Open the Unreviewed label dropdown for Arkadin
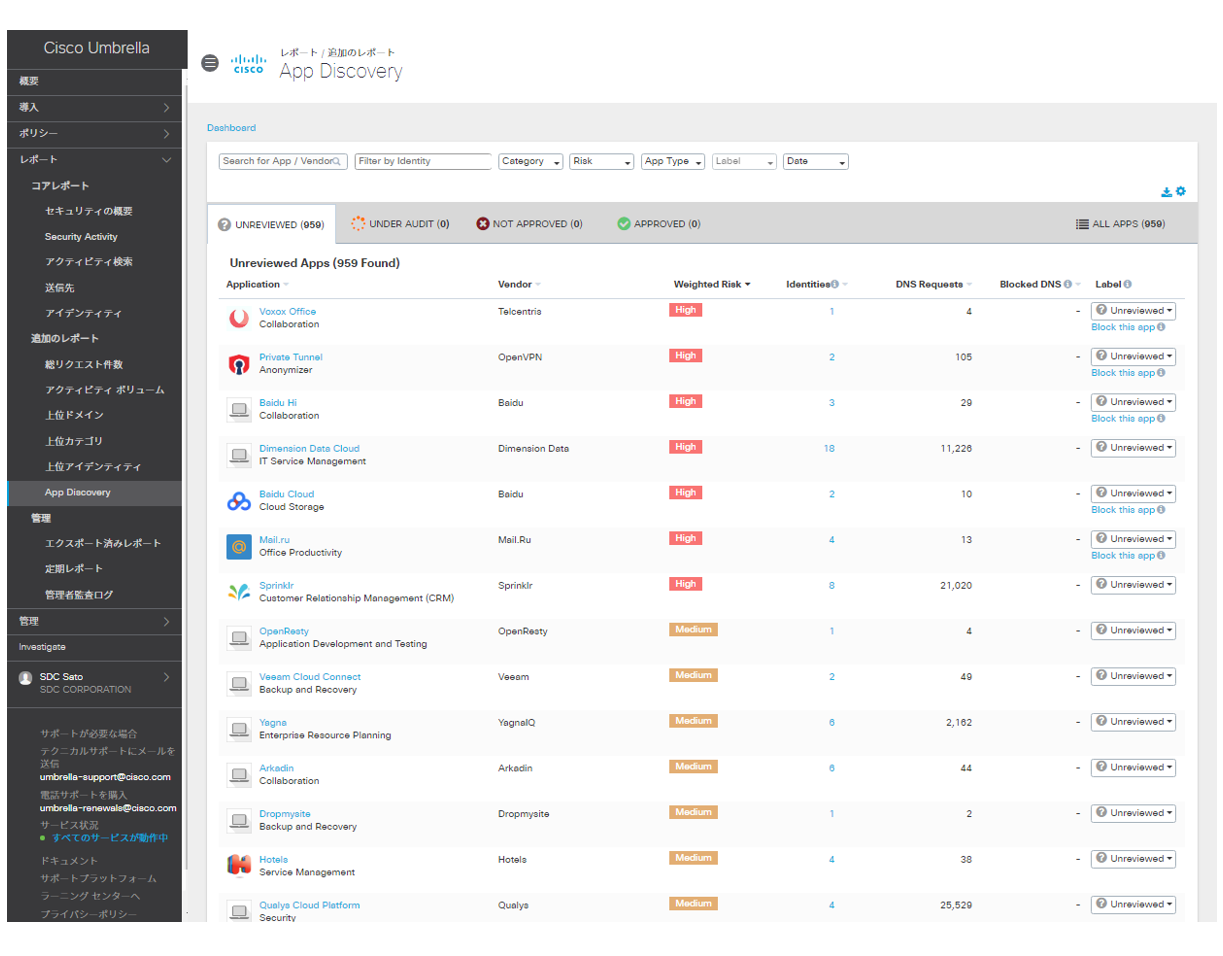Image resolution: width=1223 pixels, height=956 pixels. 1133,768
